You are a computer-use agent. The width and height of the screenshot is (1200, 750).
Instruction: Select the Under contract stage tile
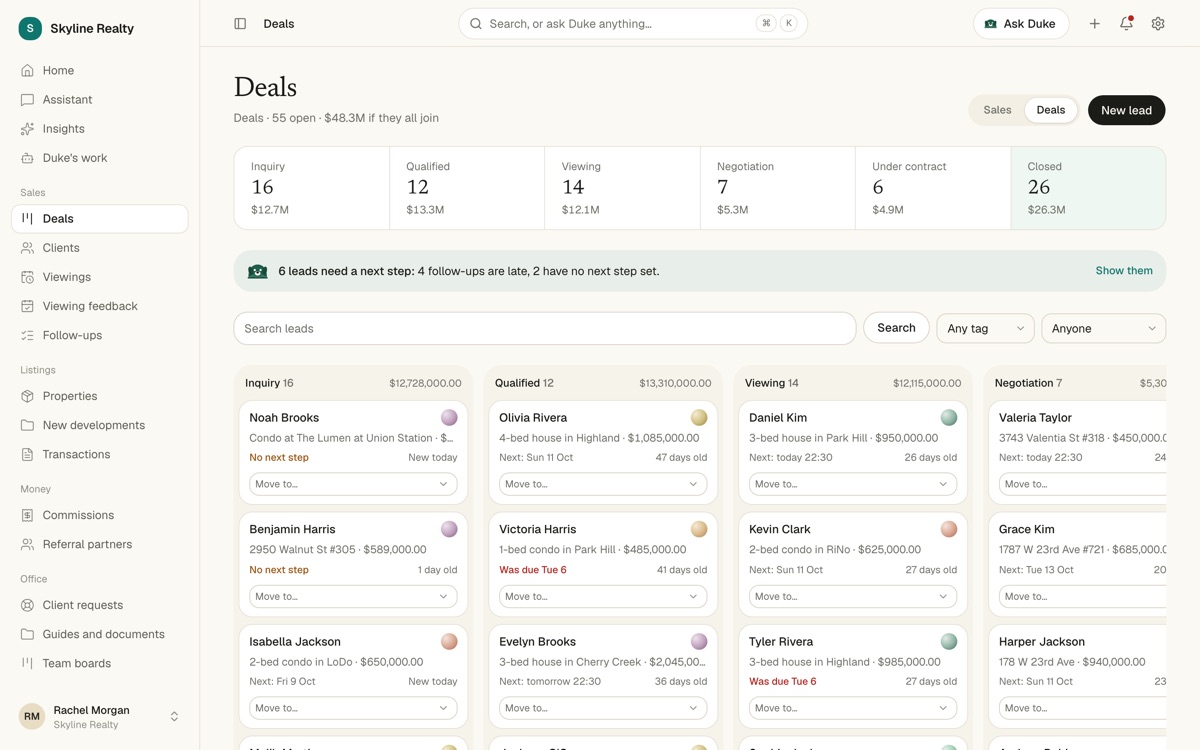pyautogui.click(x=933, y=188)
